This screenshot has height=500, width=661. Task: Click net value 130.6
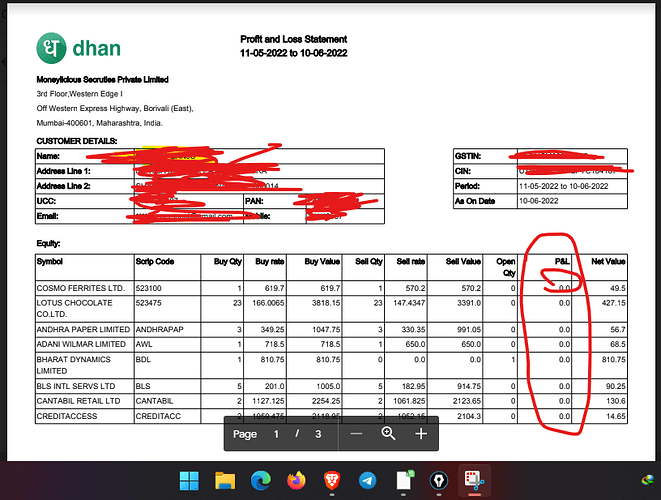615,401
